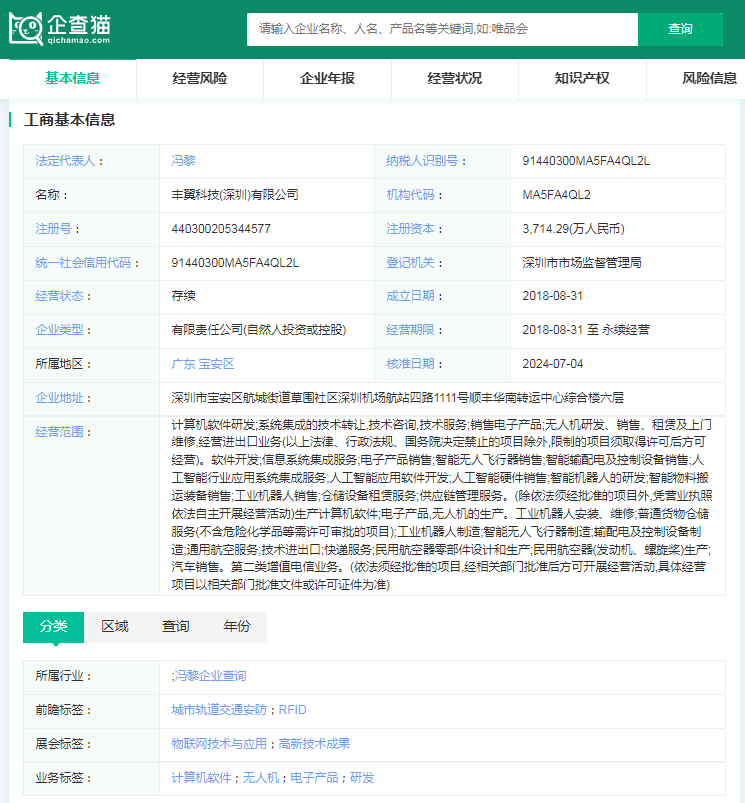The height and width of the screenshot is (803, 745).
Task: Open the 企业年报 tab
Action: 327,78
